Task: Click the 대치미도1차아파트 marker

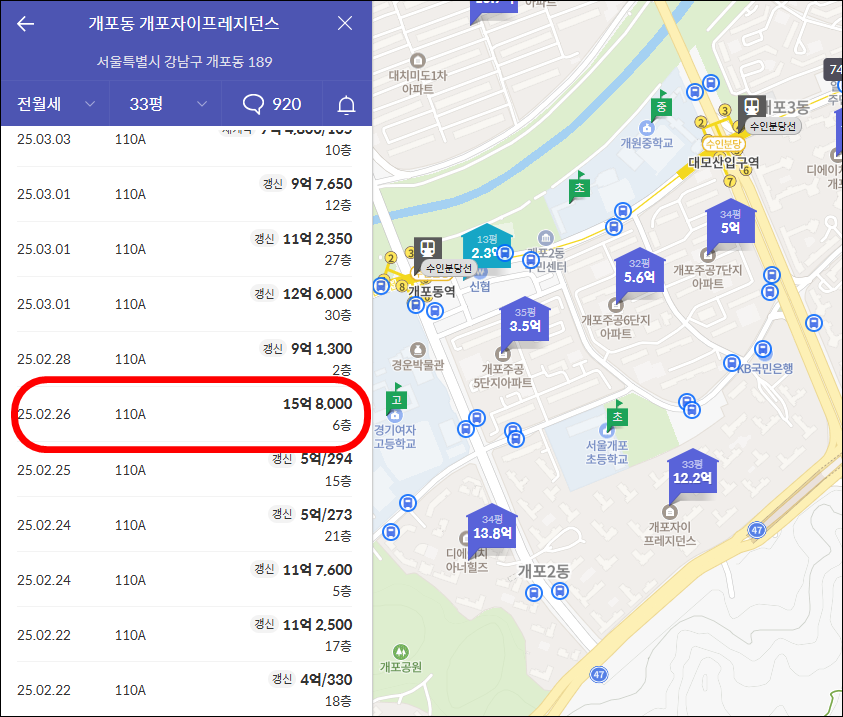Action: click(418, 60)
